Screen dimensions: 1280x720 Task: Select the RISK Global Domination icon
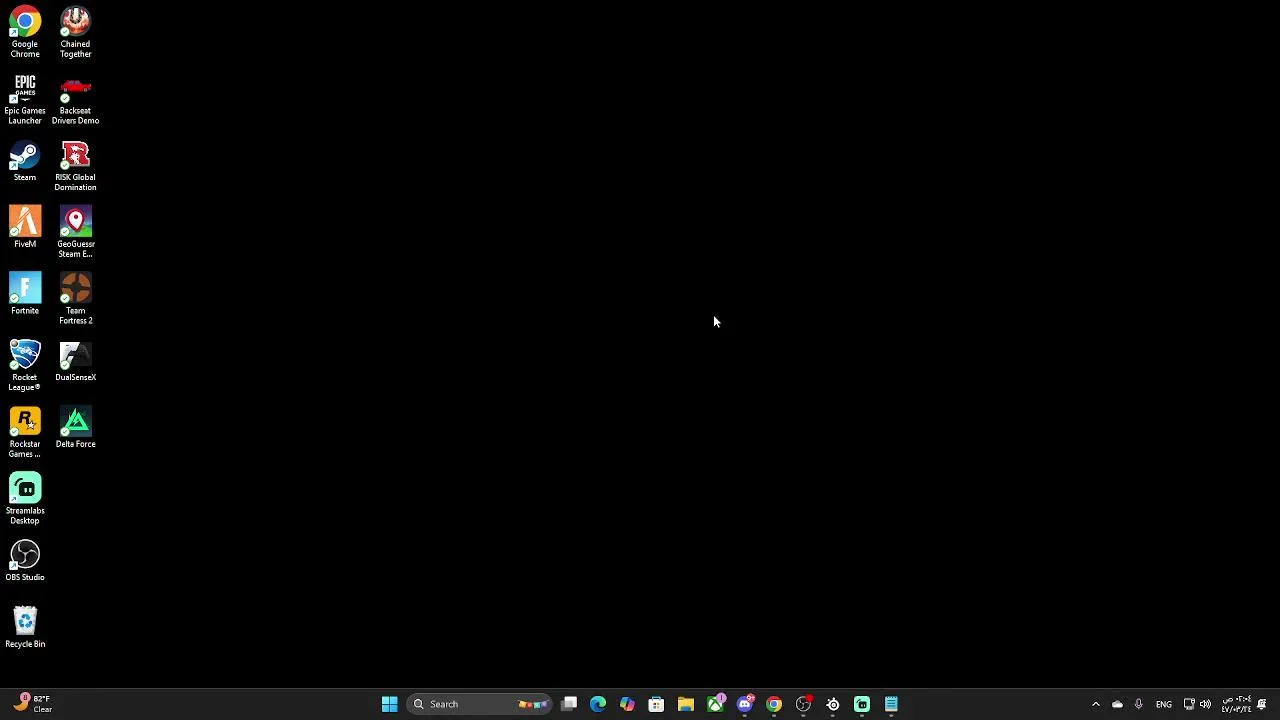tap(75, 166)
